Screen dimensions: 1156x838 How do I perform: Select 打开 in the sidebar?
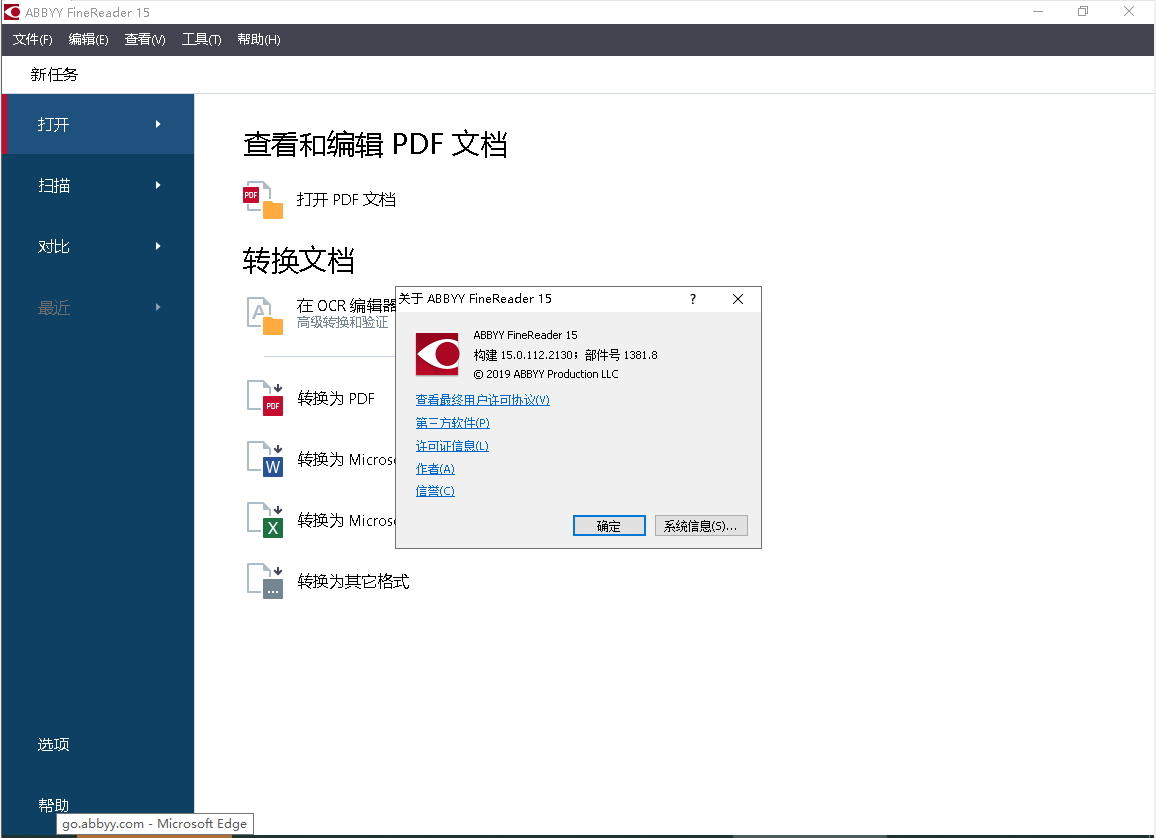pos(98,124)
